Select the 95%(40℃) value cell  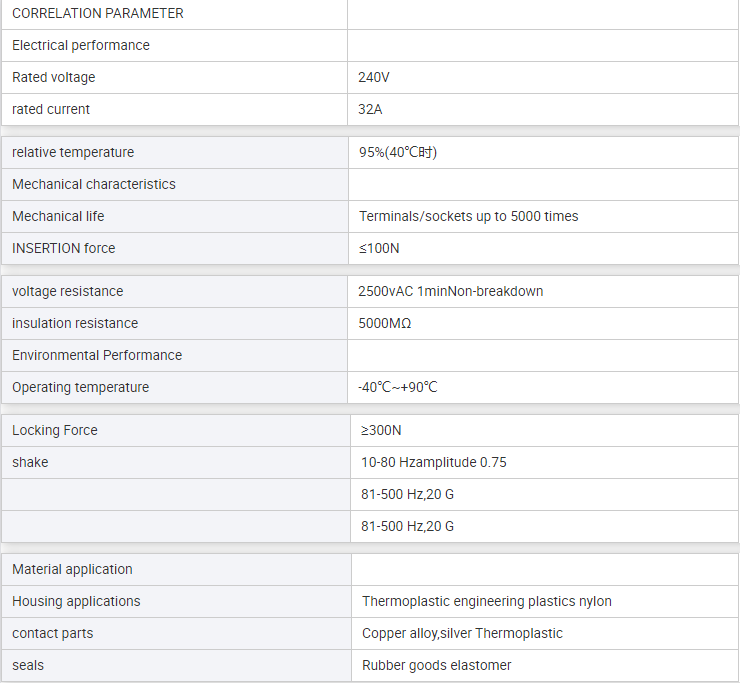tap(543, 152)
